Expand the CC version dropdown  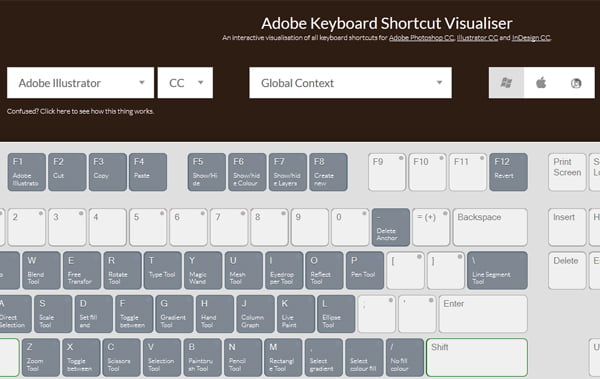point(185,83)
